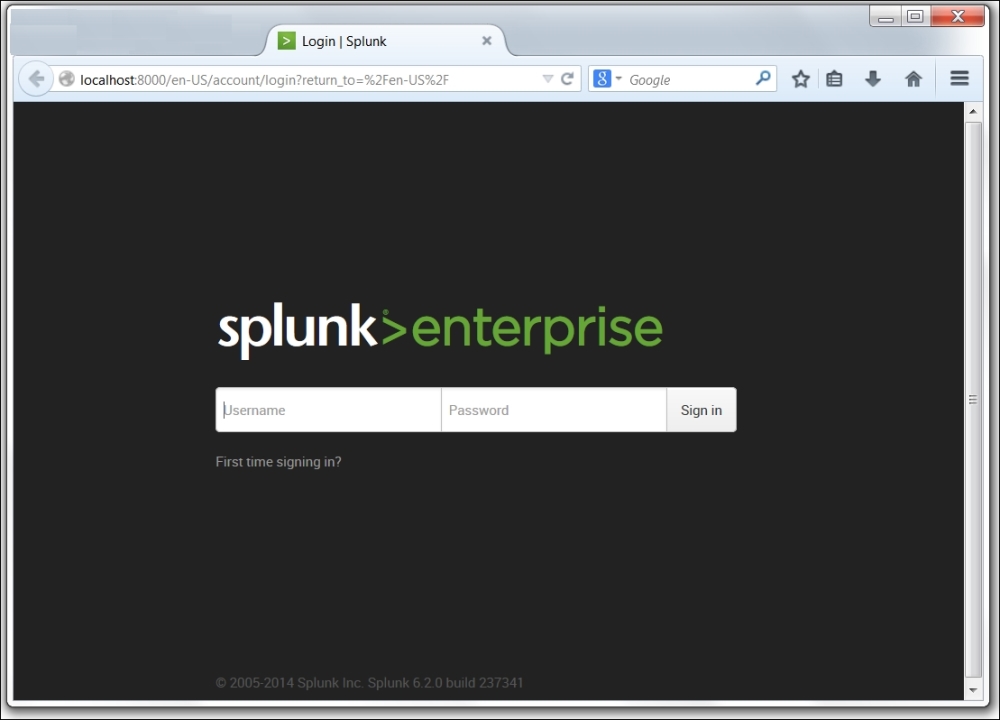Click the scrollbar down arrow

tap(973, 691)
